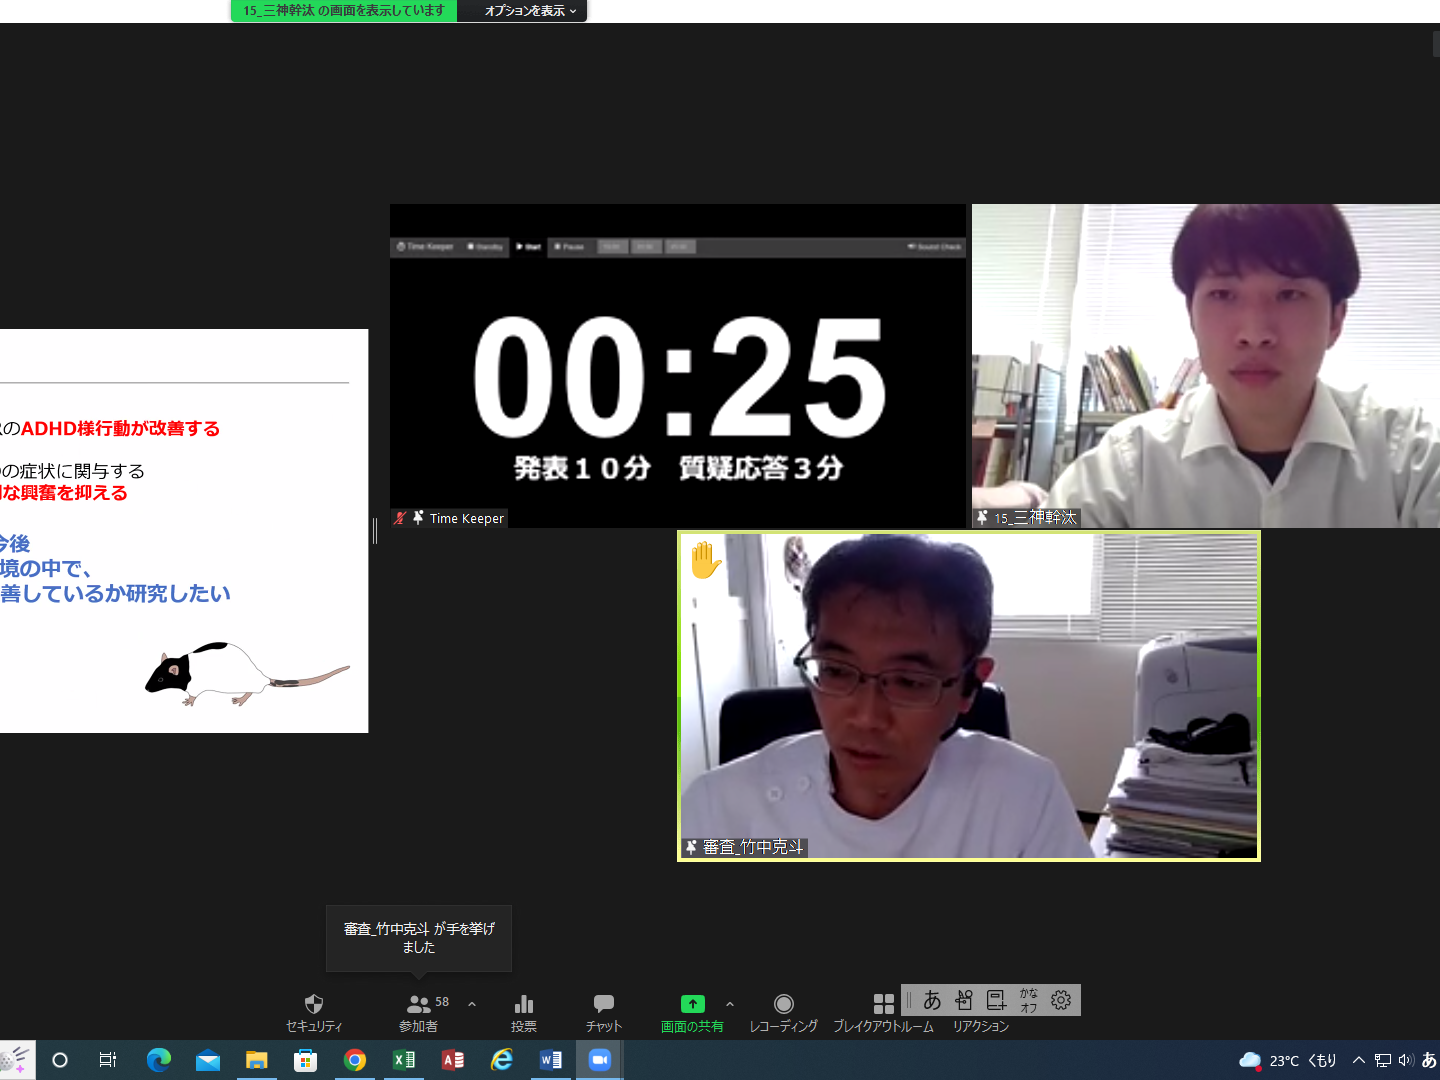Open the セキュリティ (Security) shield menu
The width and height of the screenshot is (1440, 1080).
pyautogui.click(x=313, y=1011)
